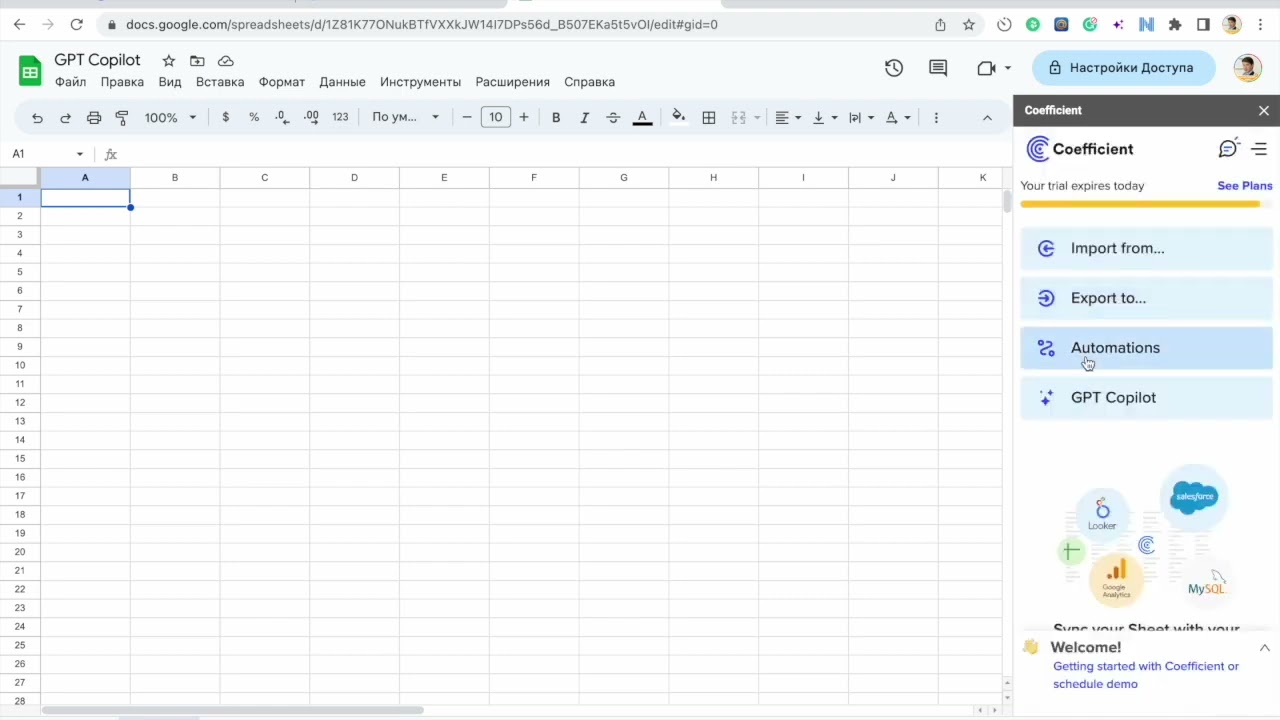Open the 100% zoom dropdown
This screenshot has width=1280, height=720.
point(170,118)
